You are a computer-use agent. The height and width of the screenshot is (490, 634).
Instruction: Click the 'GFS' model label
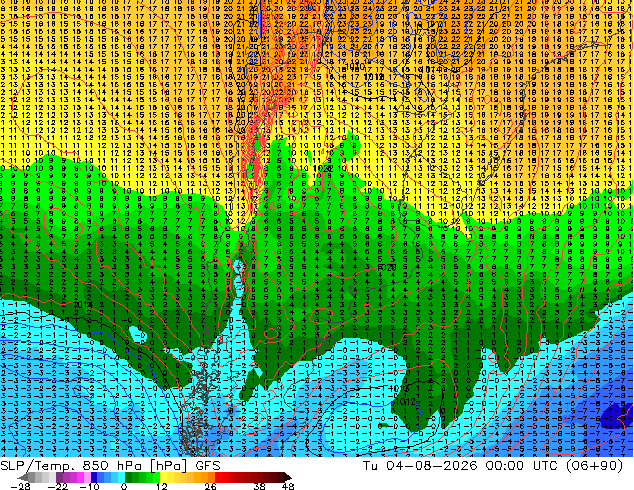click(208, 466)
